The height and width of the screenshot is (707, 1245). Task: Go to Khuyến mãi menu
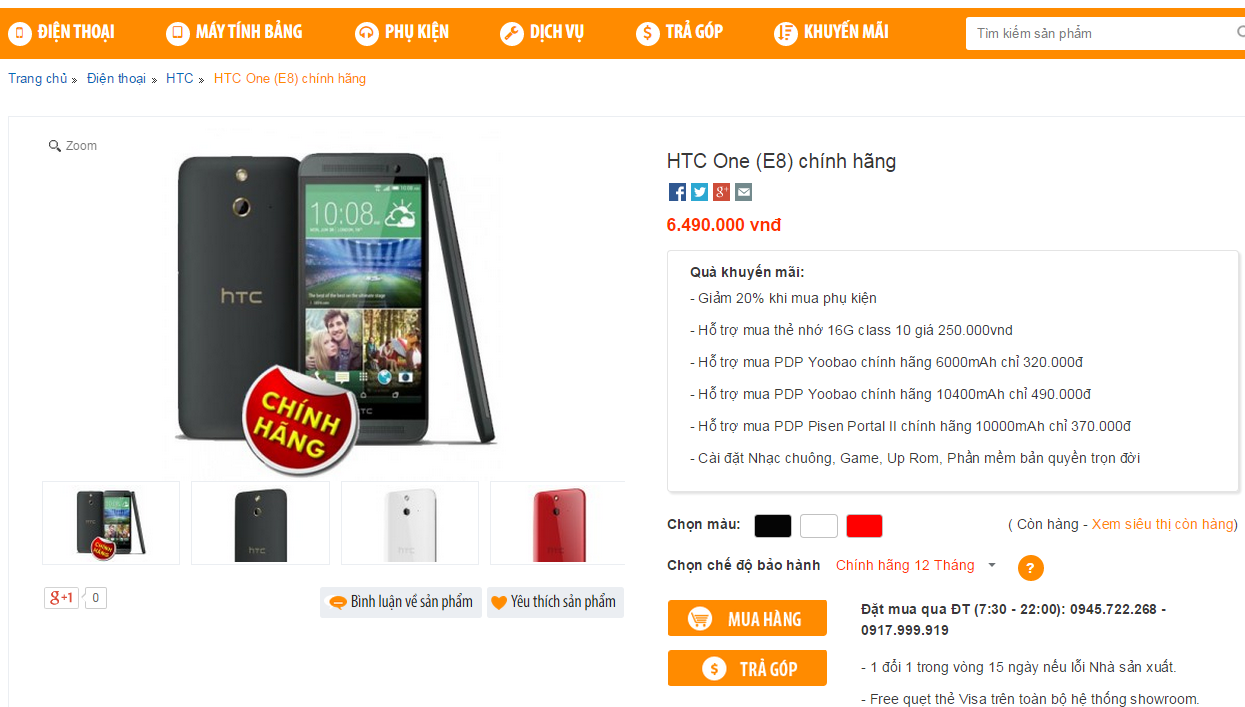(831, 32)
